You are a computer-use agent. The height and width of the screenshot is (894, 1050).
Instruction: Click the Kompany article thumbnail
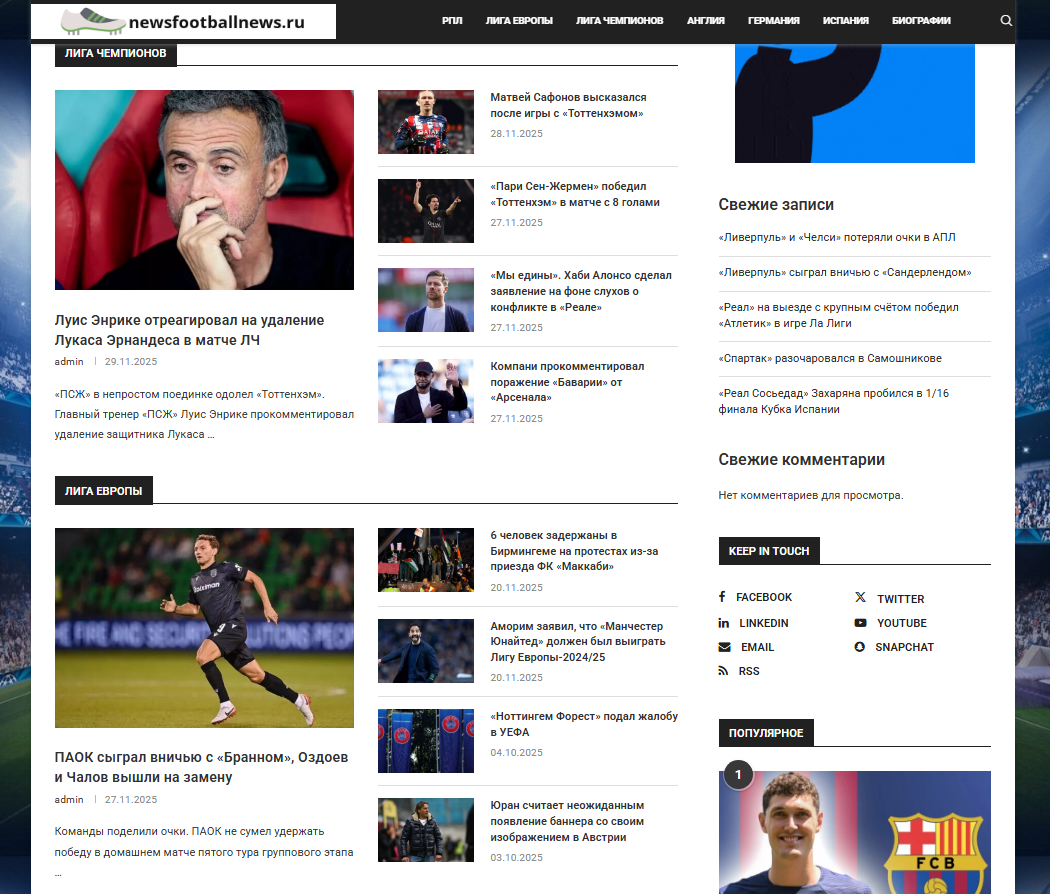pos(426,391)
